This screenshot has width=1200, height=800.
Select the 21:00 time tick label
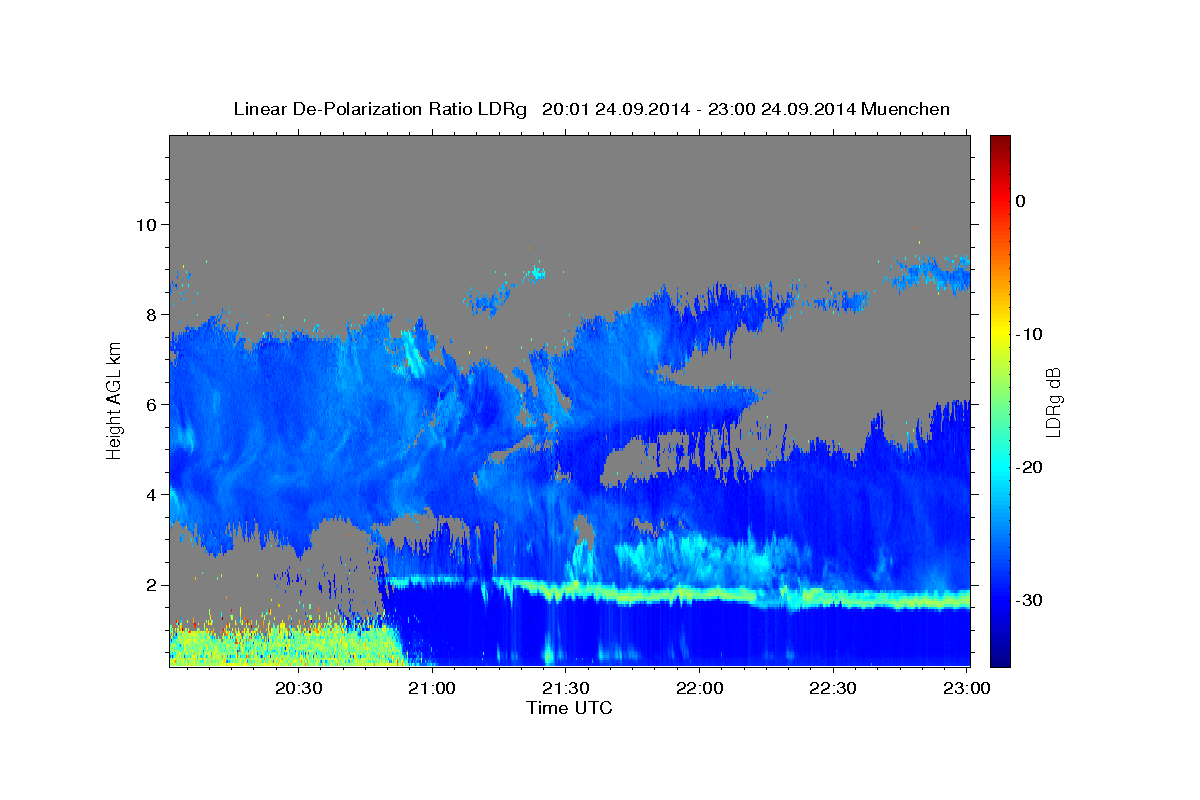pyautogui.click(x=433, y=688)
